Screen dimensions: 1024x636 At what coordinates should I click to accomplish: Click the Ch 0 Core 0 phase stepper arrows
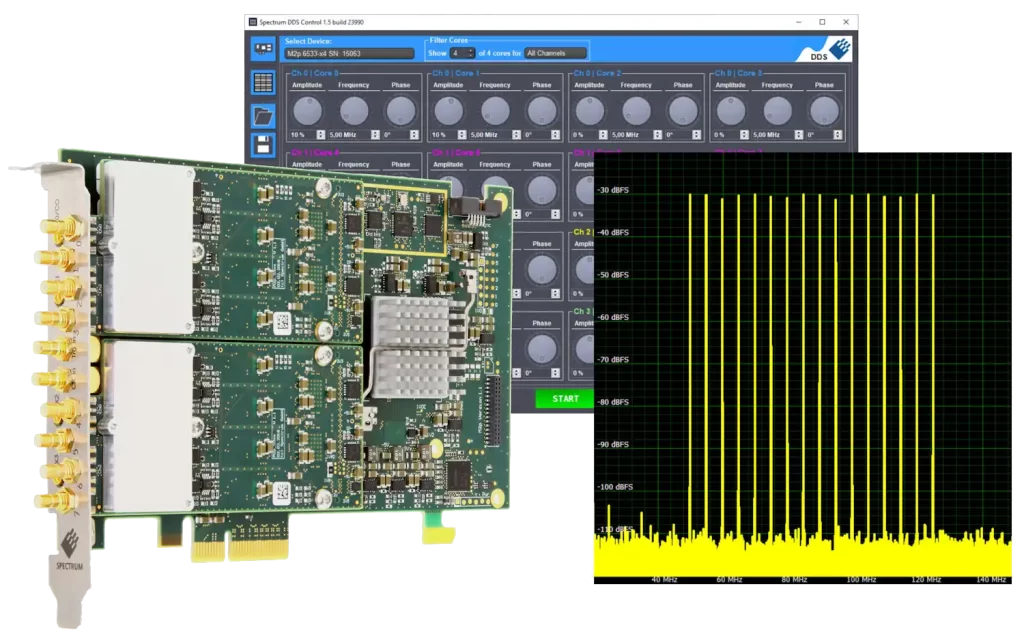click(x=416, y=134)
